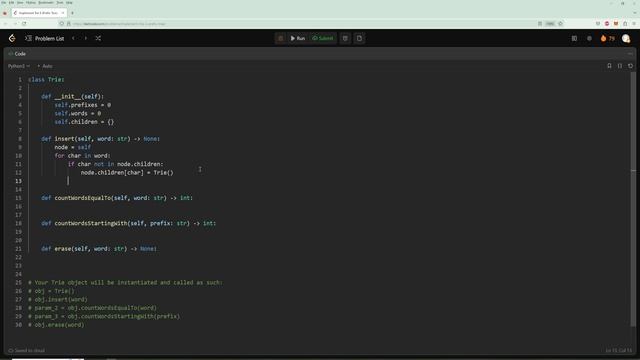Go to previous problem arrow
640x360 pixels.
coord(73,38)
